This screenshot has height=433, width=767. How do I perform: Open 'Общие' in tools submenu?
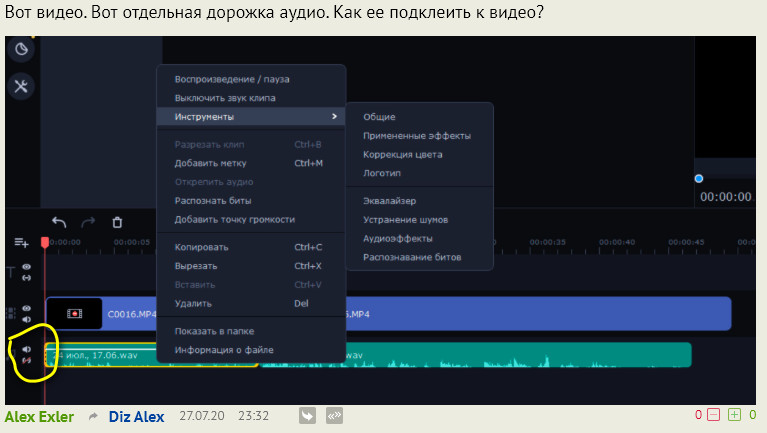[x=419, y=117]
